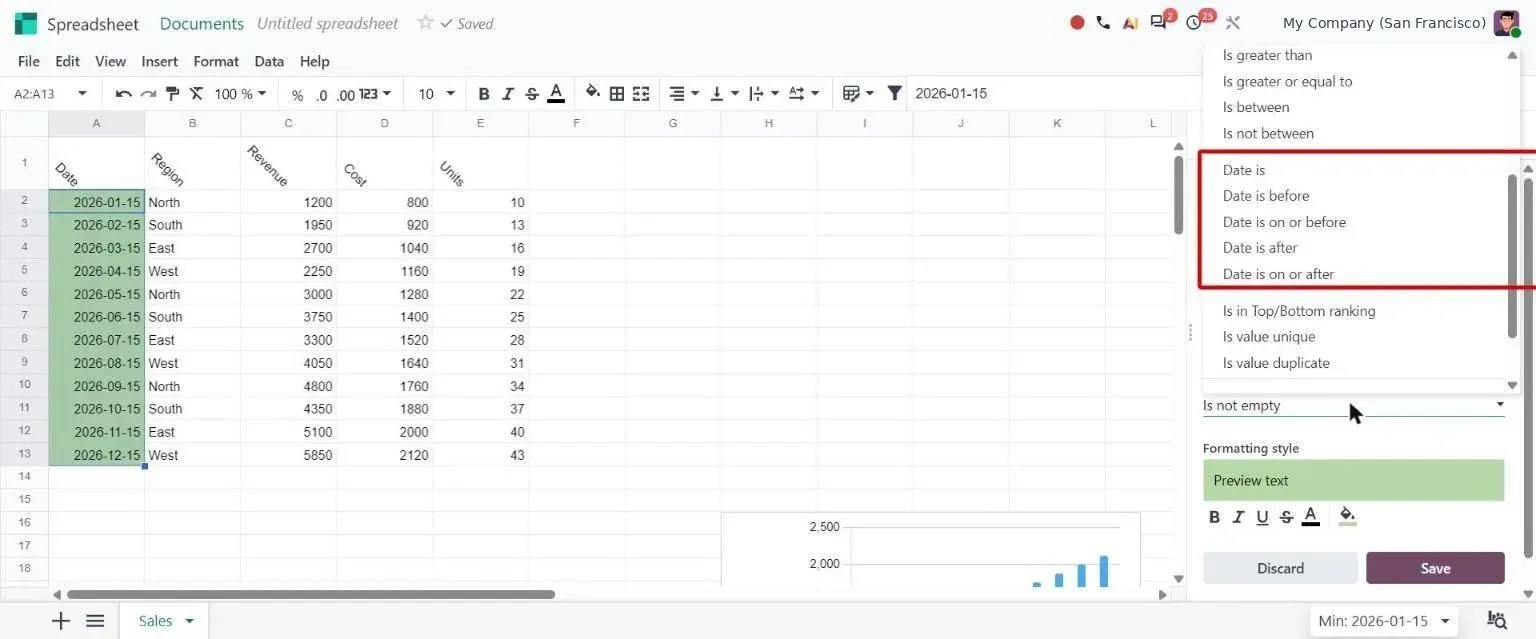Increase decimal places with .00 icon
1536x639 pixels.
pyautogui.click(x=345, y=95)
